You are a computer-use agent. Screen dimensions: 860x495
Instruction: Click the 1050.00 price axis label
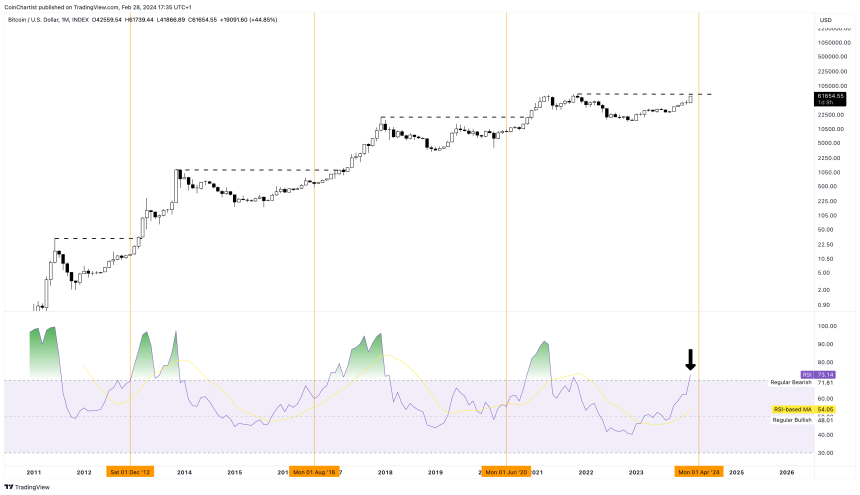coord(829,172)
